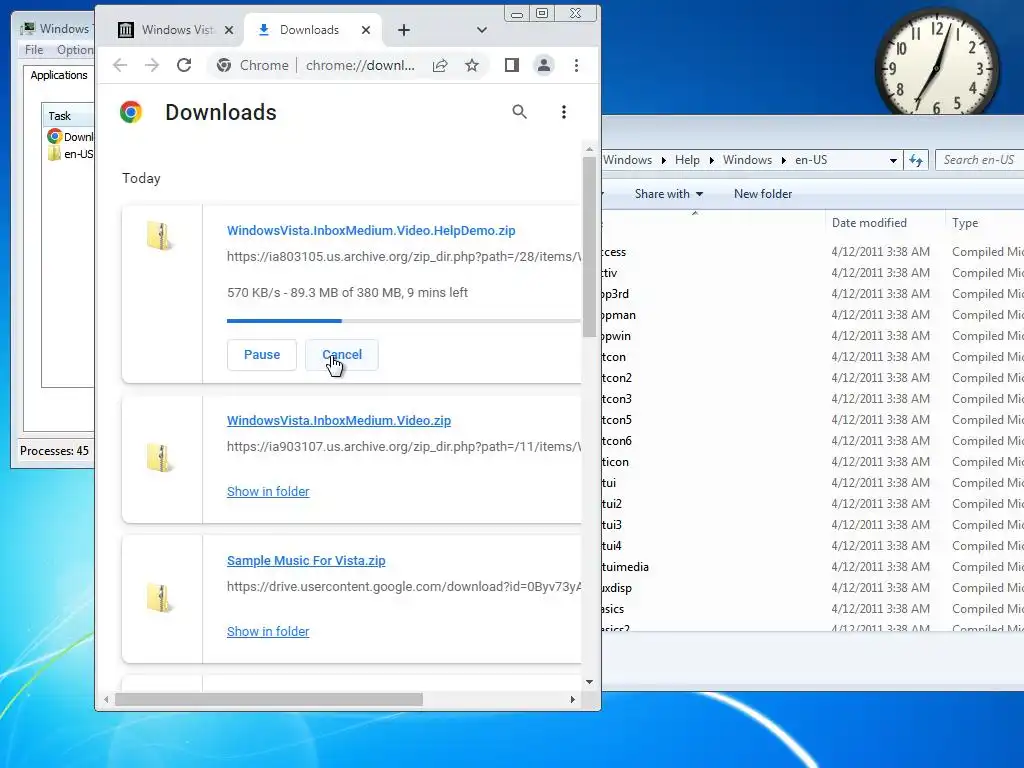Click Windows breadcrumb in Explorer address bar
Viewport: 1024px width, 768px height.
[x=628, y=160]
